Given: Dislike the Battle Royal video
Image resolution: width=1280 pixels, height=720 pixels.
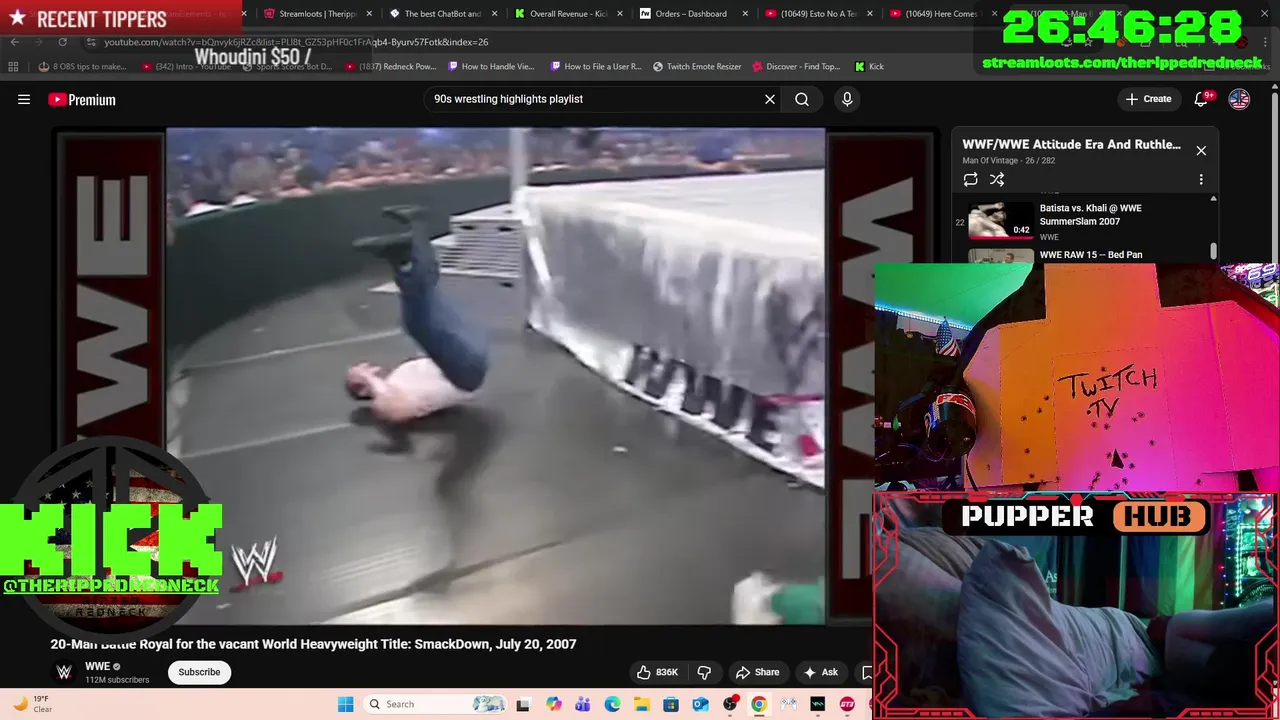Looking at the screenshot, I should point(704,672).
